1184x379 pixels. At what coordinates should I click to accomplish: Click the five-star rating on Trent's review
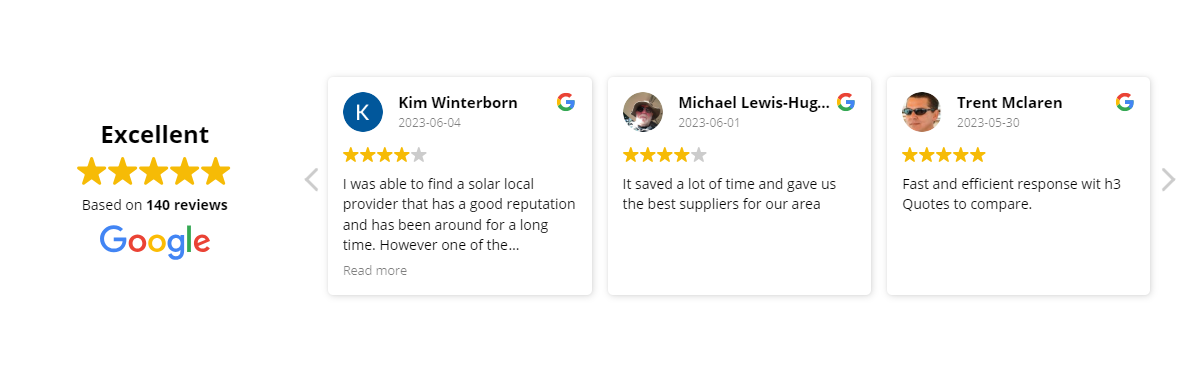(x=944, y=156)
